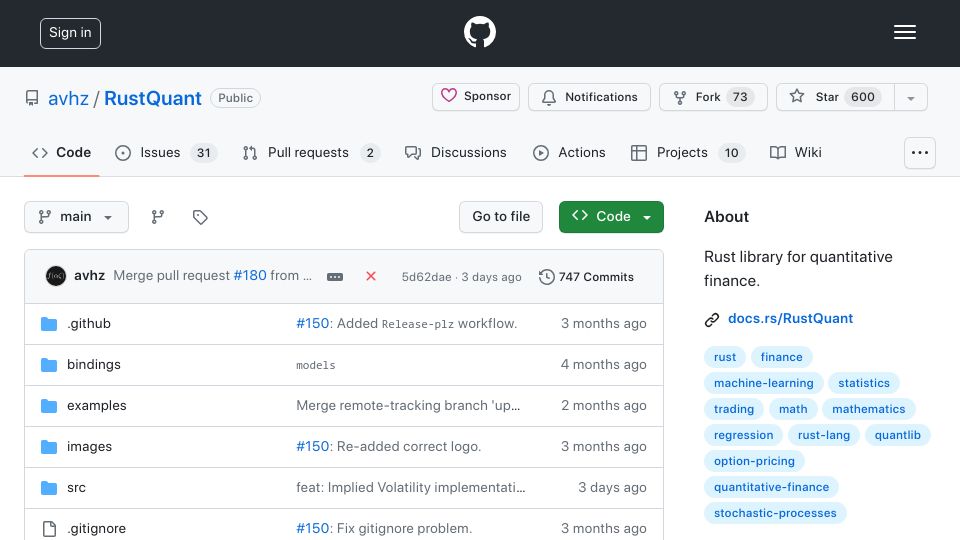Click the Go to file button
The width and height of the screenshot is (960, 540).
(x=501, y=217)
